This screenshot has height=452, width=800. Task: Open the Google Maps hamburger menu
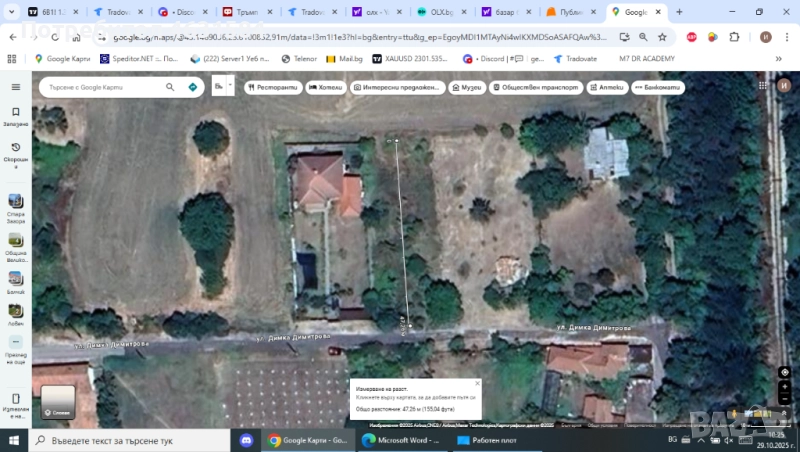pos(15,87)
